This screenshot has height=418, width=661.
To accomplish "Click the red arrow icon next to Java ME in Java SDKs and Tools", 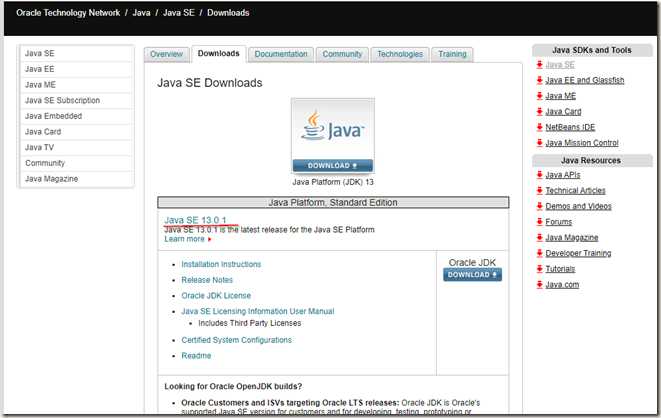I will (x=539, y=96).
